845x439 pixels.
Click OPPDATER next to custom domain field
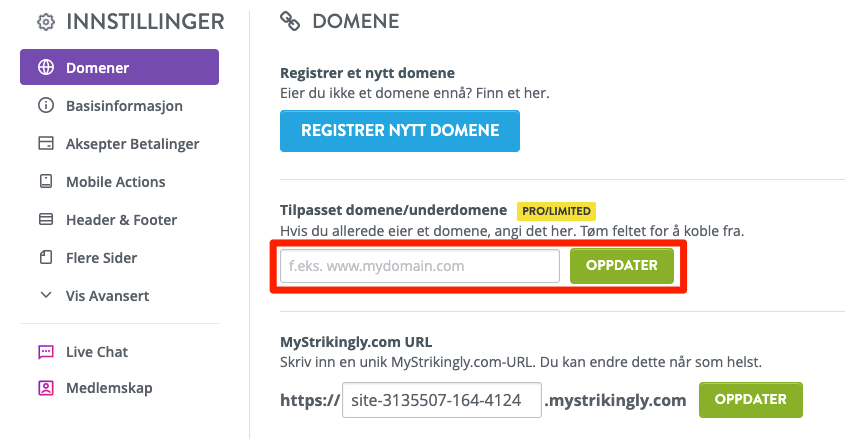[x=622, y=266]
